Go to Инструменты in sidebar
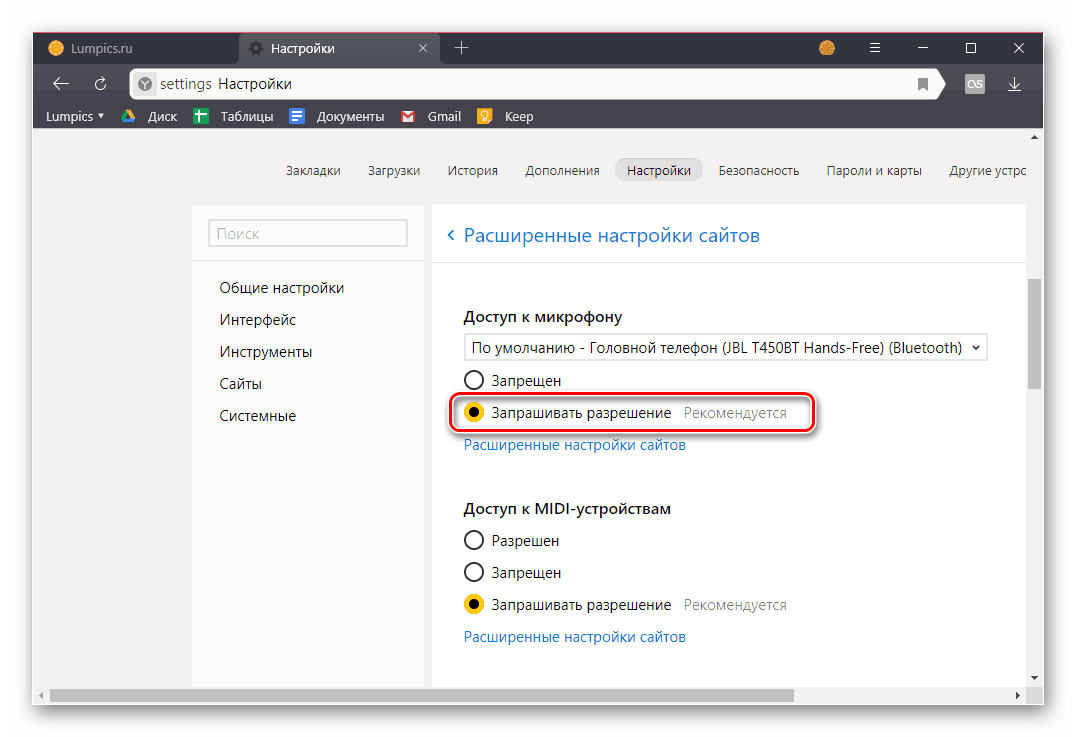Viewport: 1076px width, 737px height. click(266, 351)
